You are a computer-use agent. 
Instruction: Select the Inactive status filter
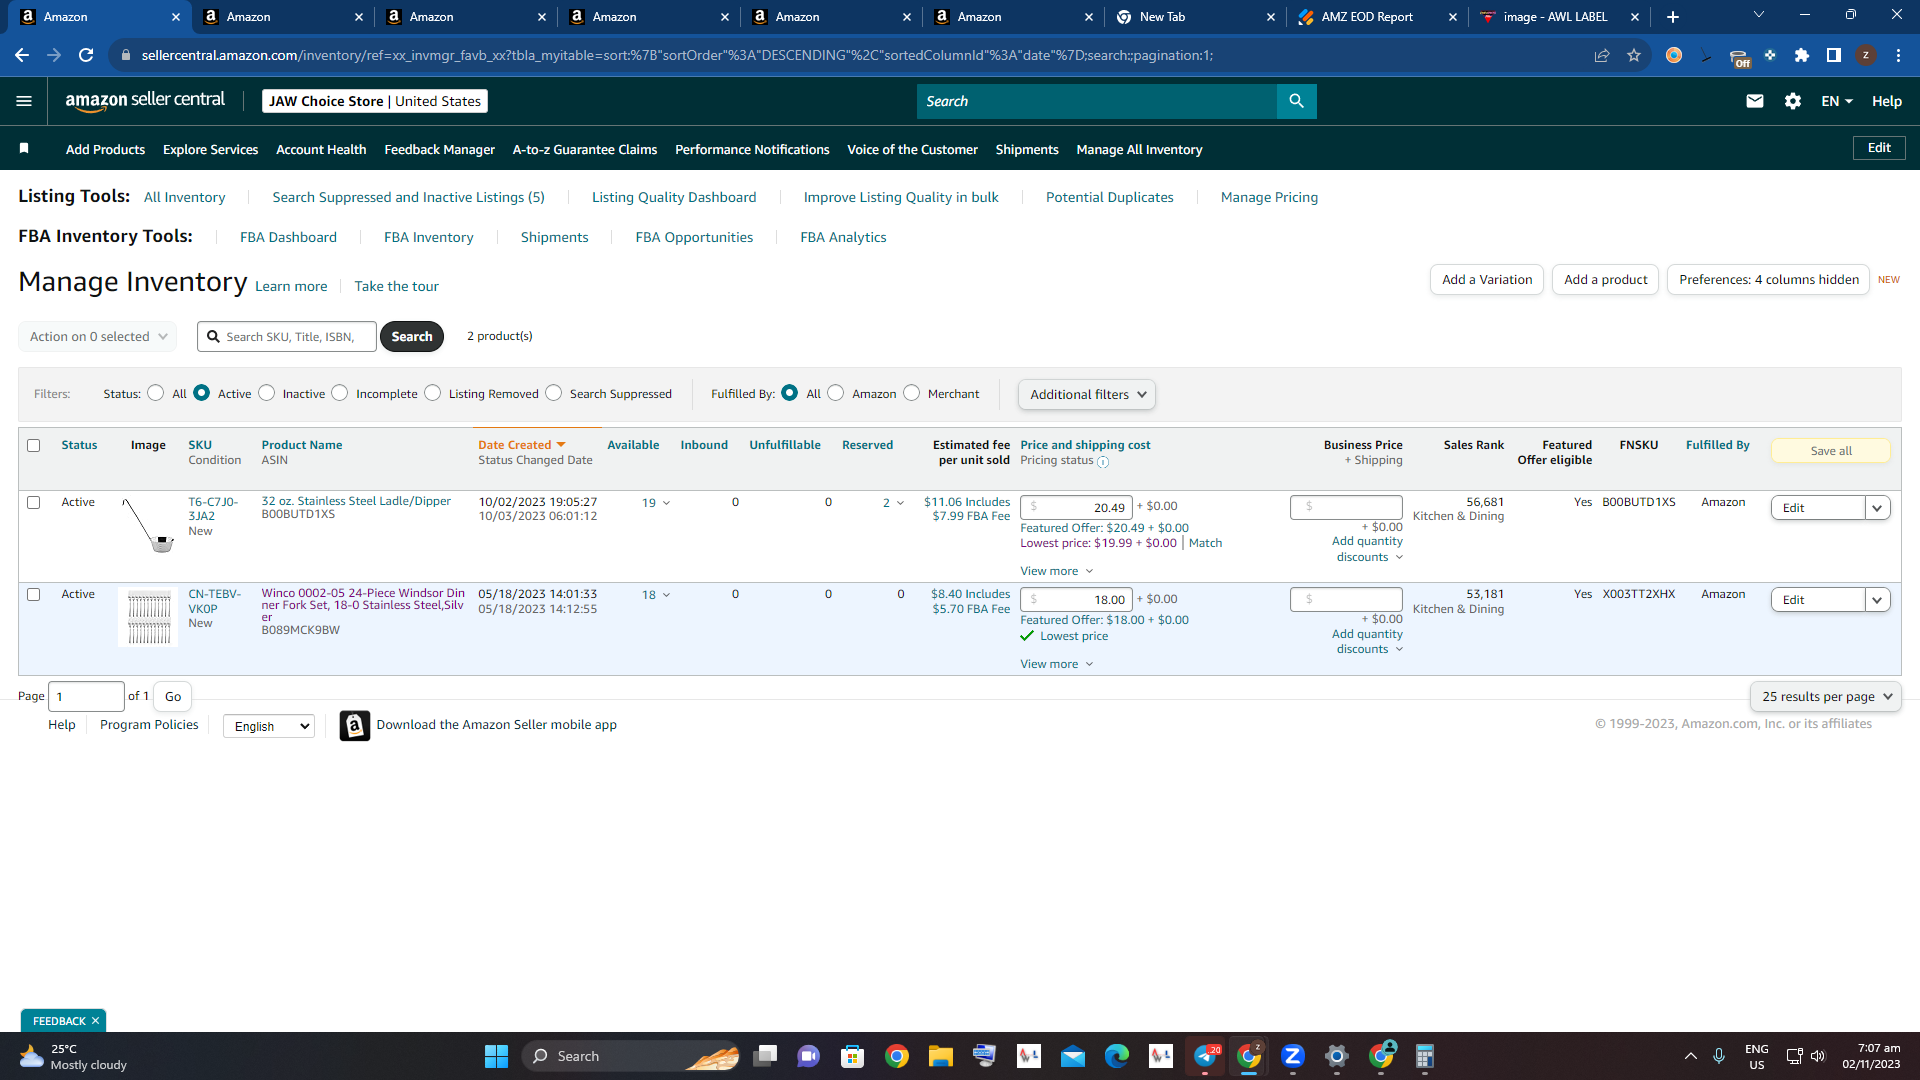[267, 393]
